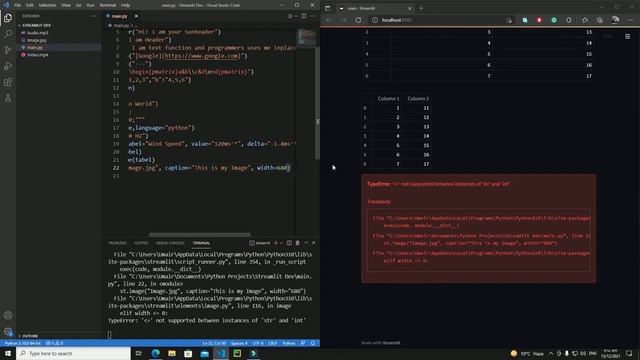Open the Manage gear in activity bar

8,331
